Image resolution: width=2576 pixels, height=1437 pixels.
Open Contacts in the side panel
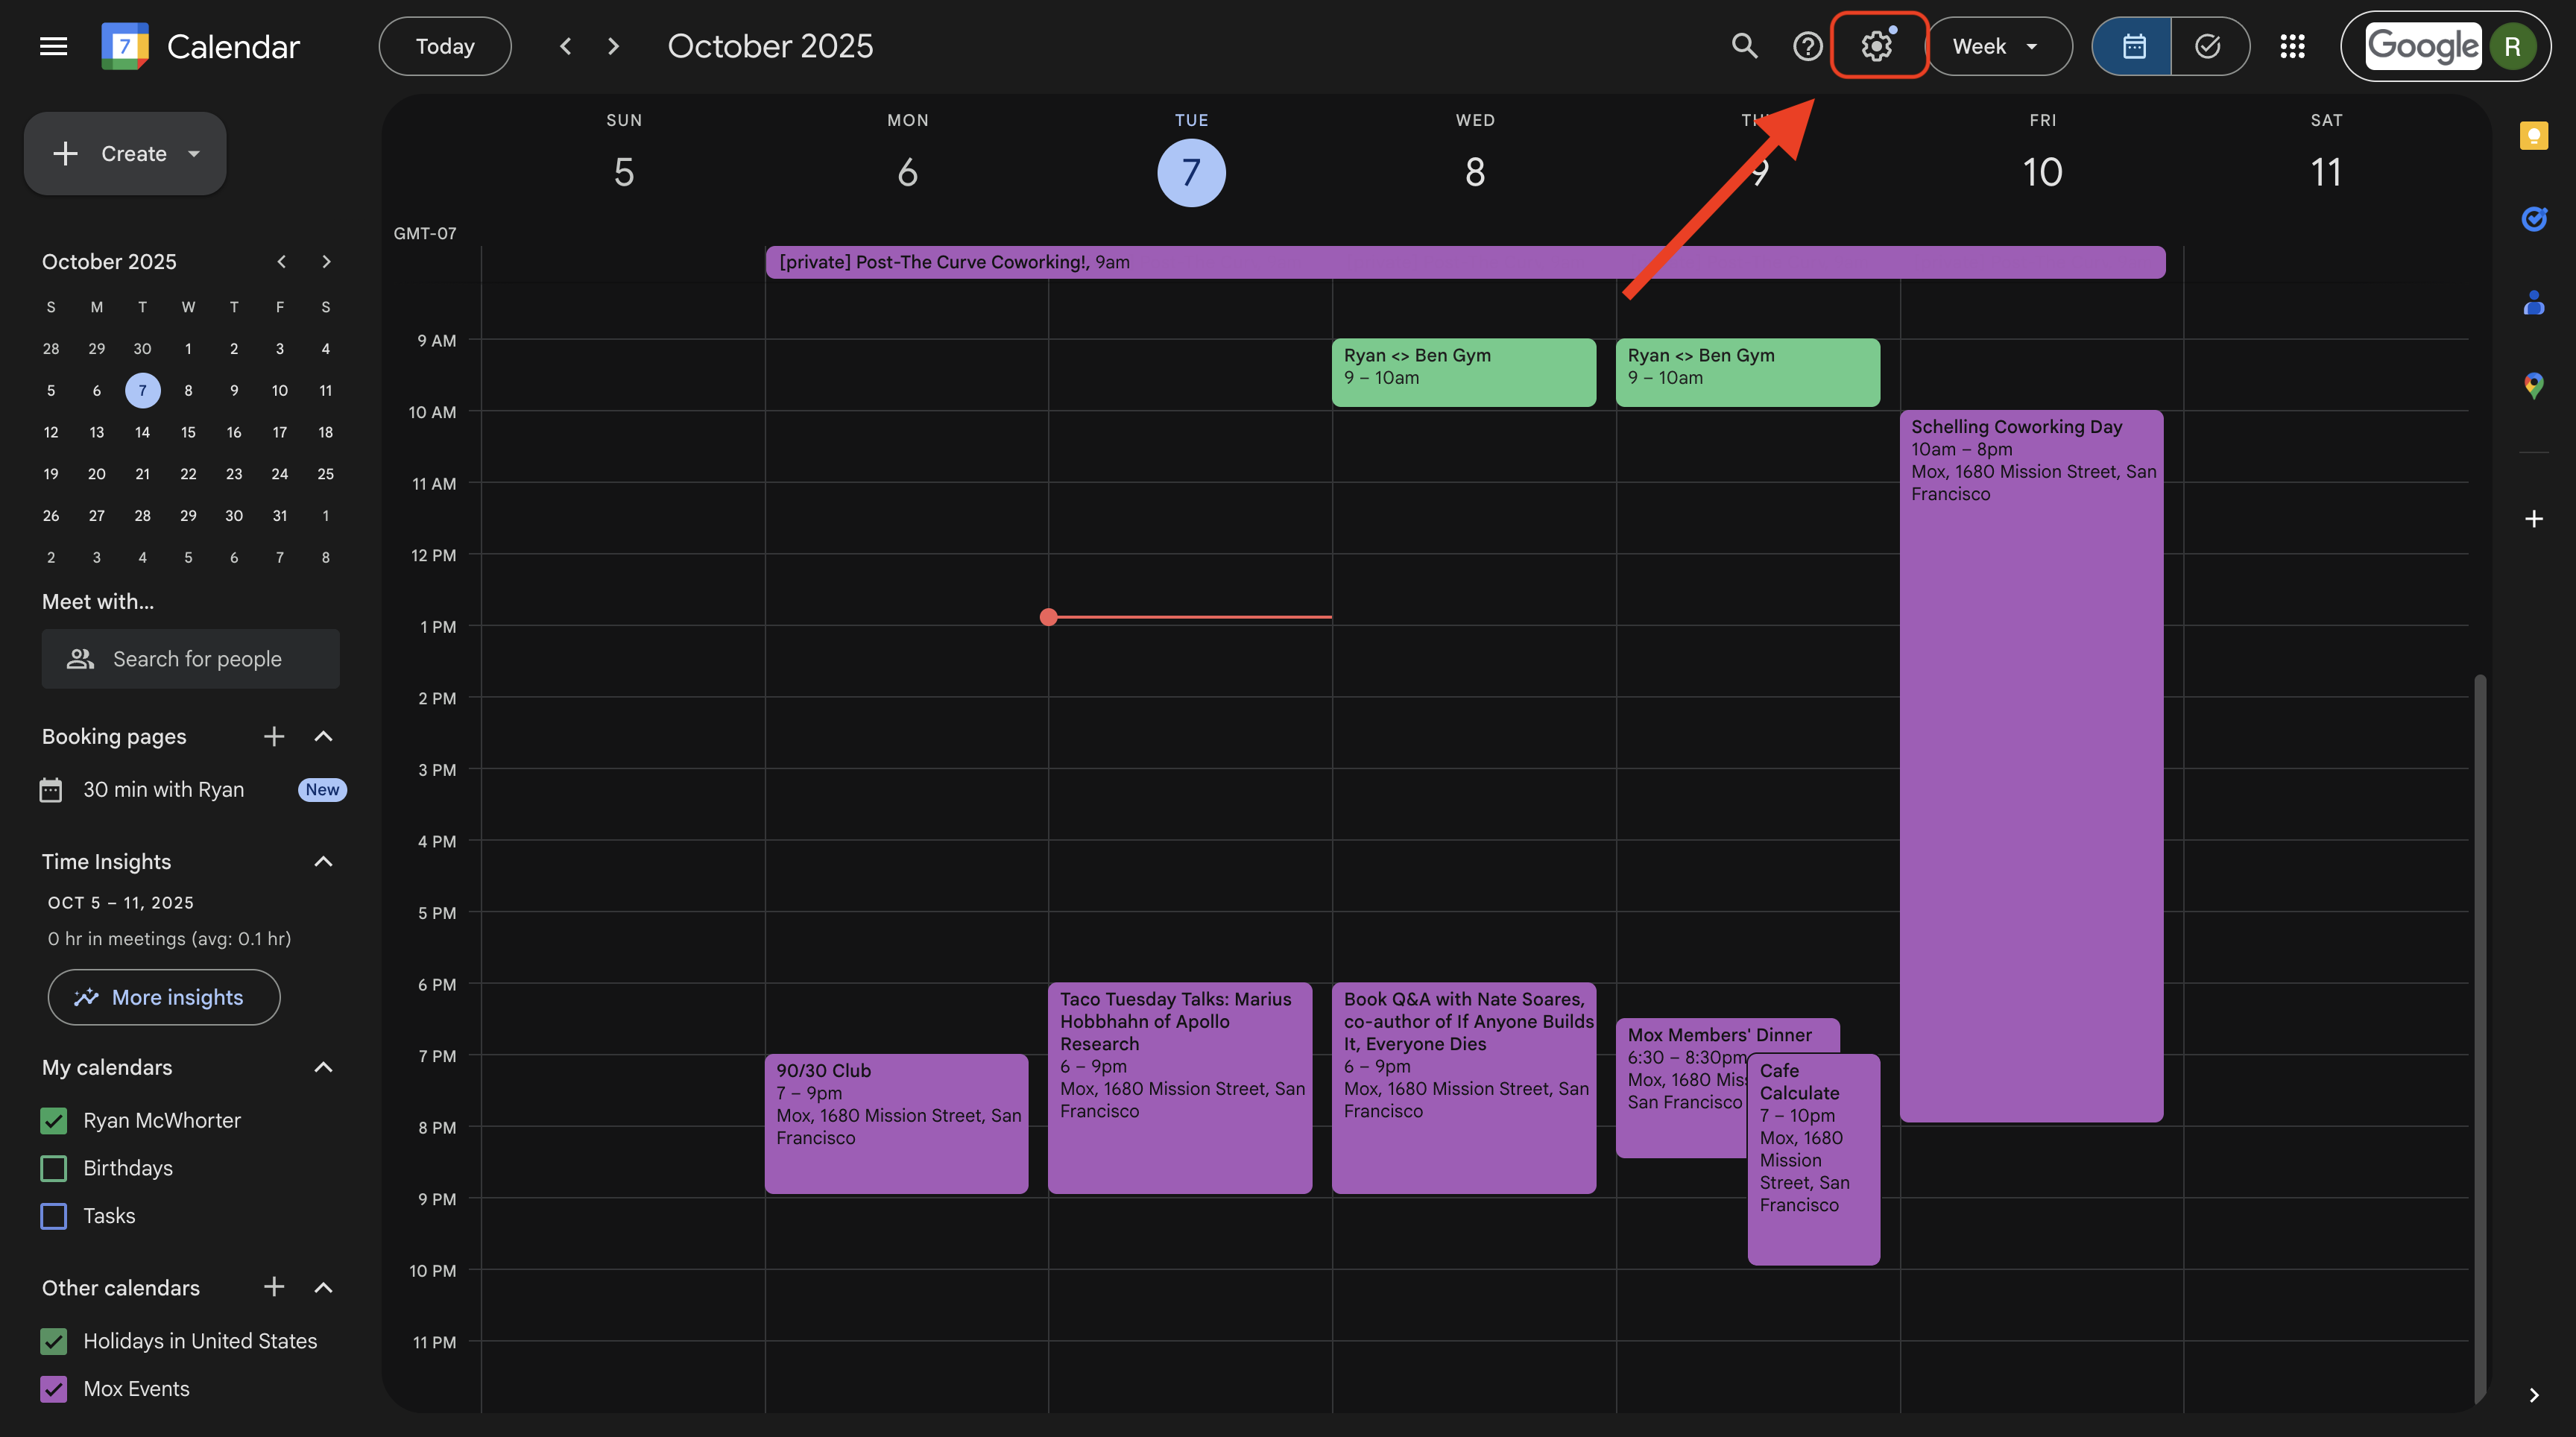2534,303
